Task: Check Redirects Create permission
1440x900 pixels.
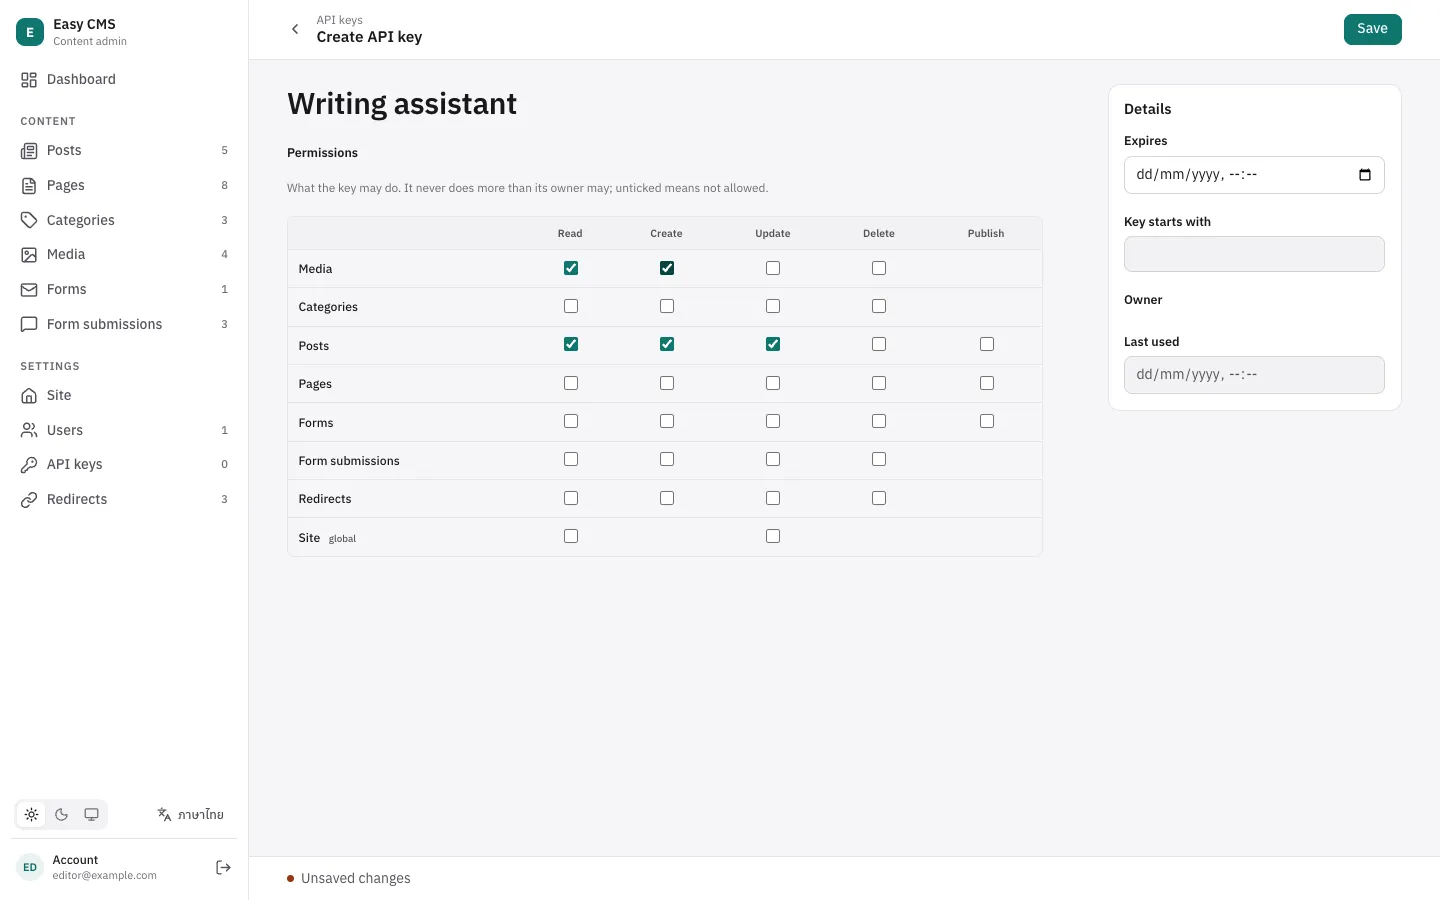Action: pyautogui.click(x=667, y=498)
